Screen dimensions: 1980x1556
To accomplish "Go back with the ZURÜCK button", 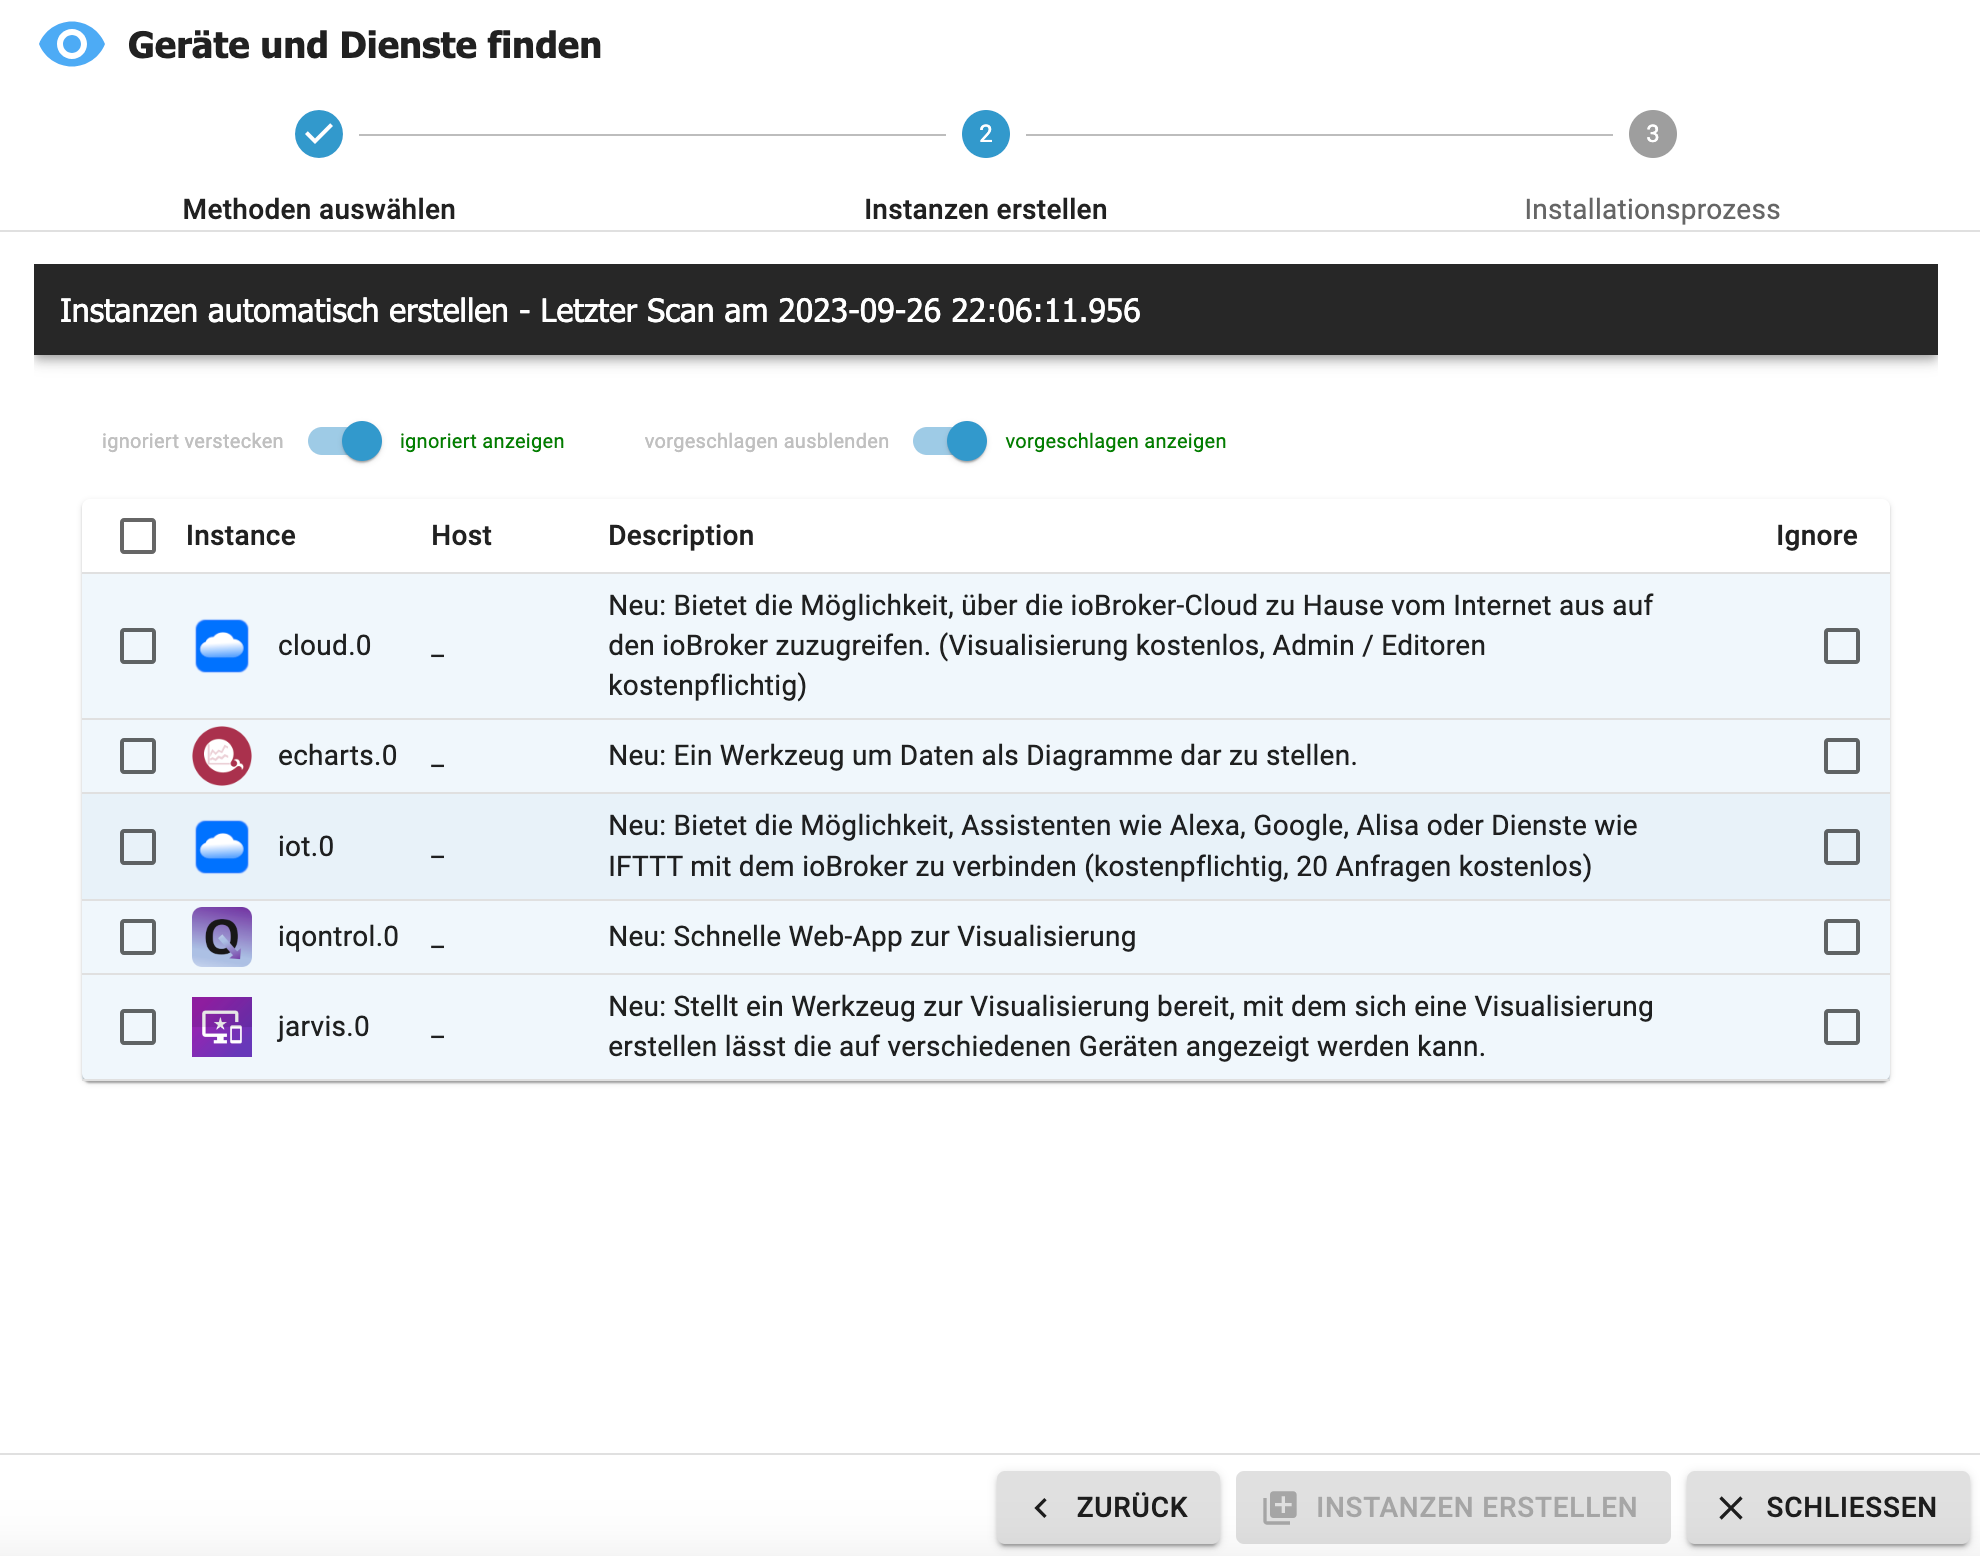I will click(x=1108, y=1507).
